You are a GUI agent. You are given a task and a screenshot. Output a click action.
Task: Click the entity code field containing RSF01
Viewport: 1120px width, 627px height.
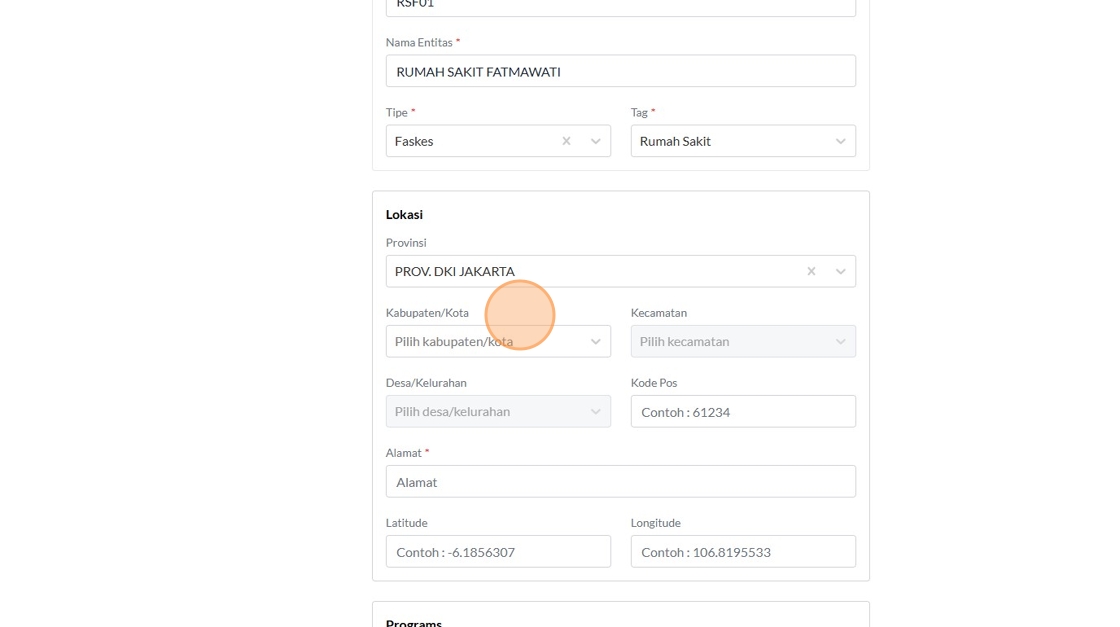point(620,6)
